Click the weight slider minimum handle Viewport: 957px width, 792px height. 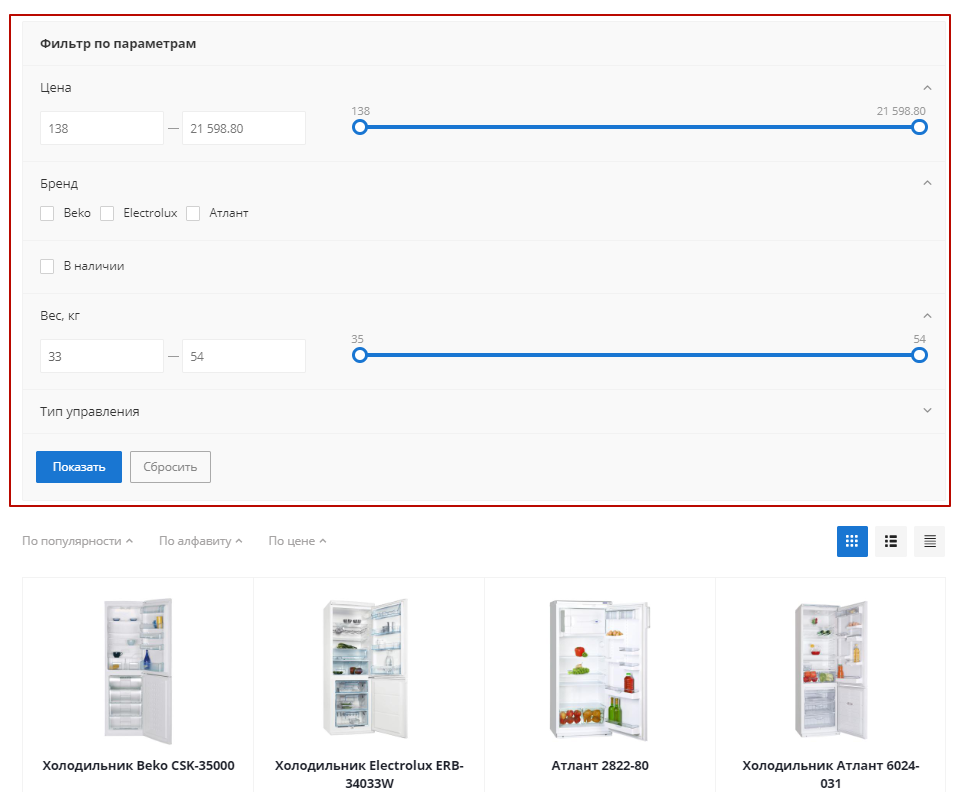[360, 355]
